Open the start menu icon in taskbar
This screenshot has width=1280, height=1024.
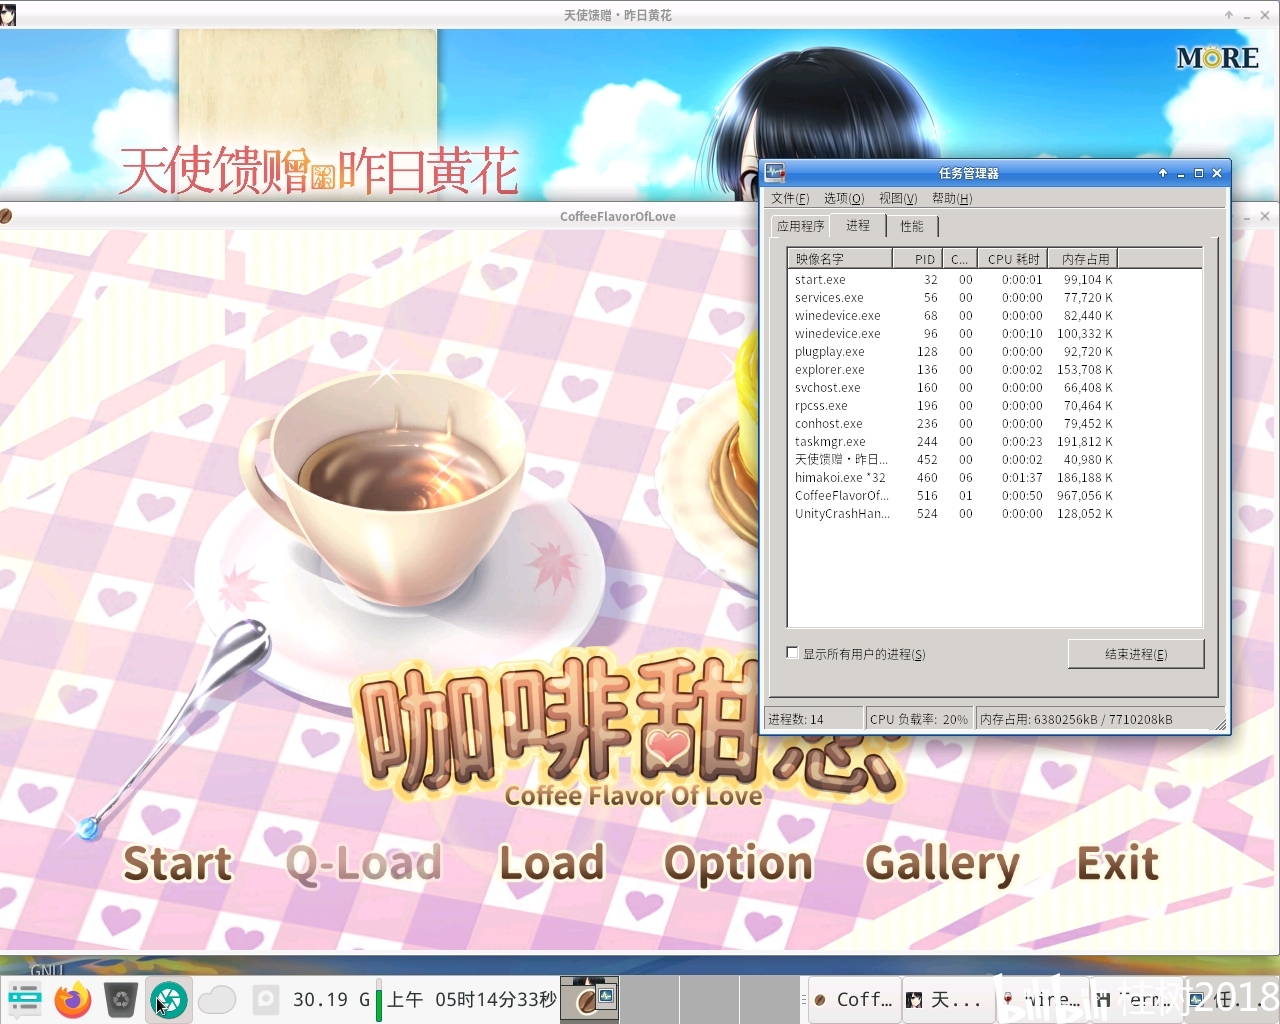click(x=24, y=999)
